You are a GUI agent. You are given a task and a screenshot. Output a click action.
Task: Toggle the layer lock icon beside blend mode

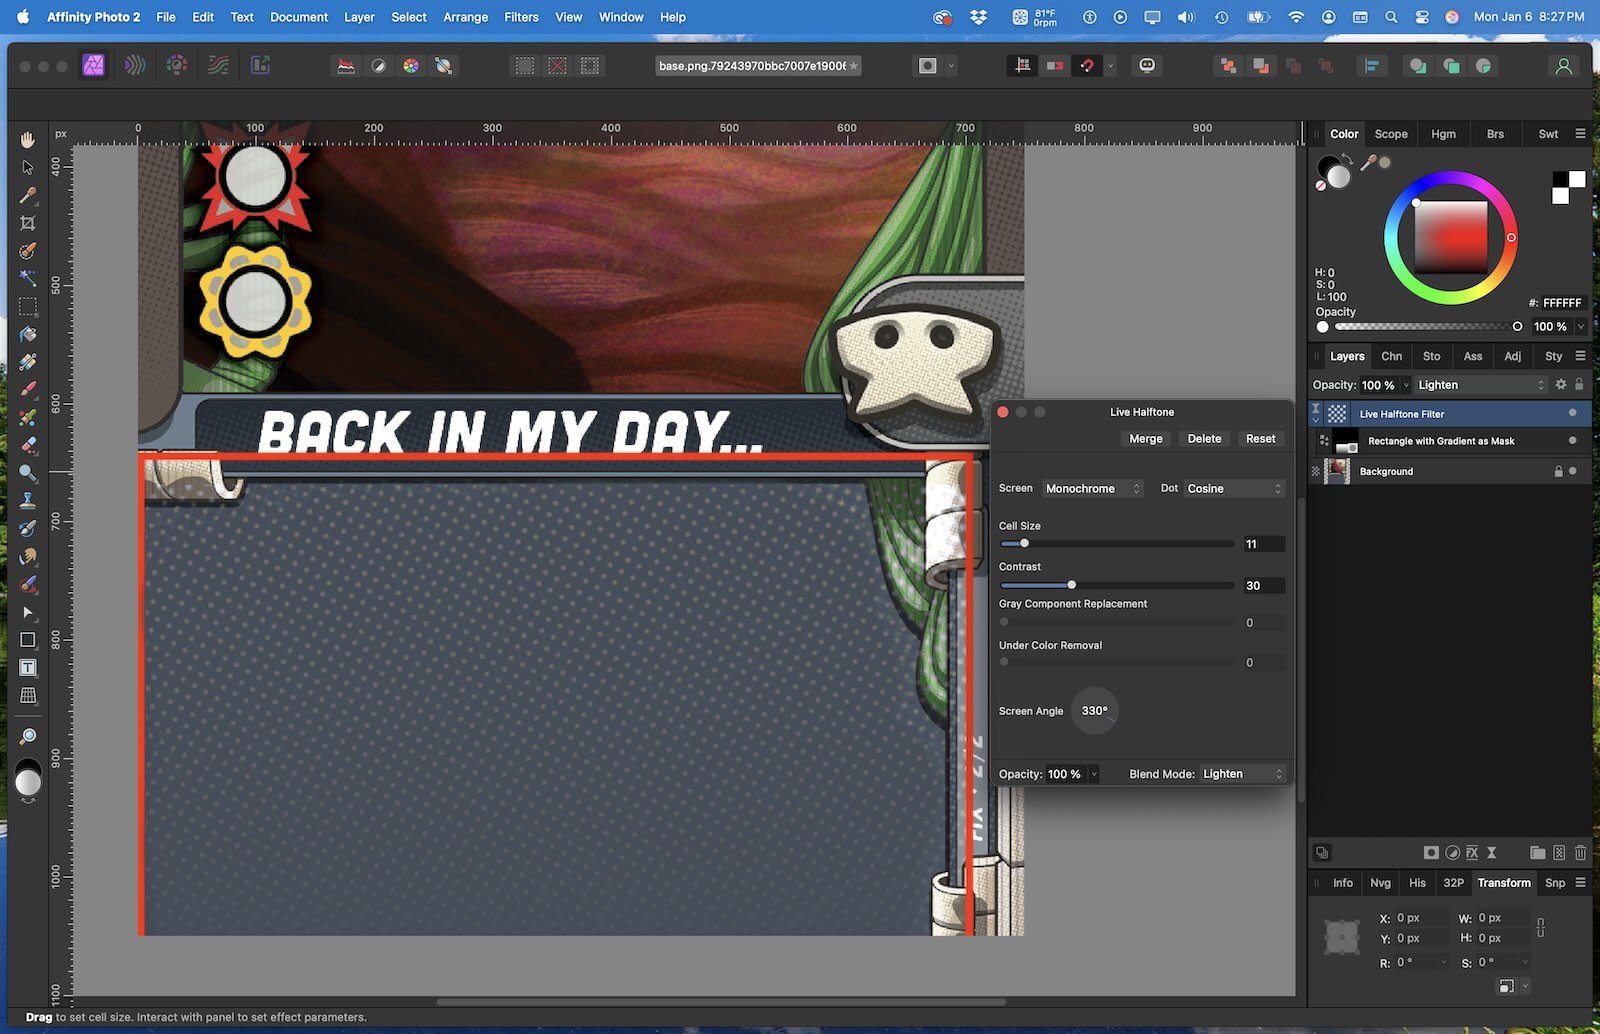point(1579,385)
